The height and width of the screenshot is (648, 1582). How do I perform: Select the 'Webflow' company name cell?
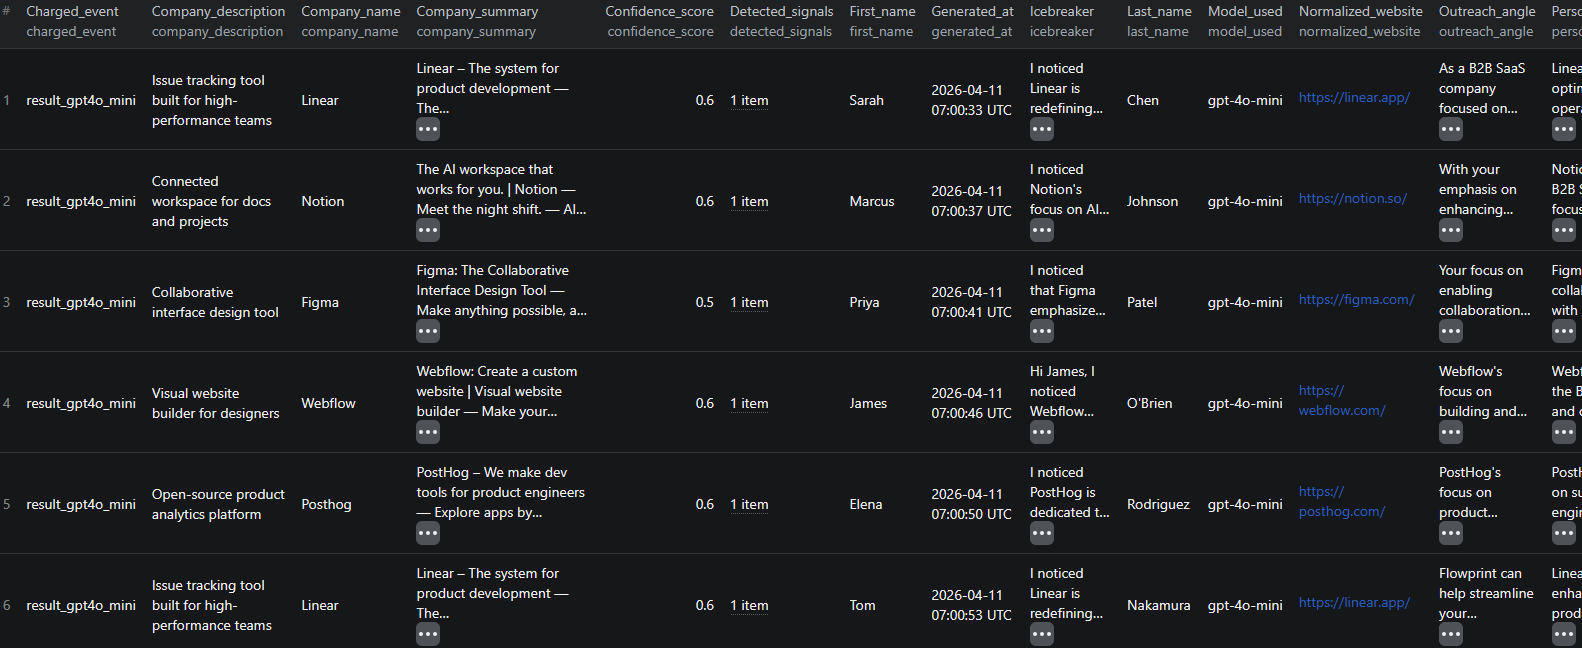[328, 403]
